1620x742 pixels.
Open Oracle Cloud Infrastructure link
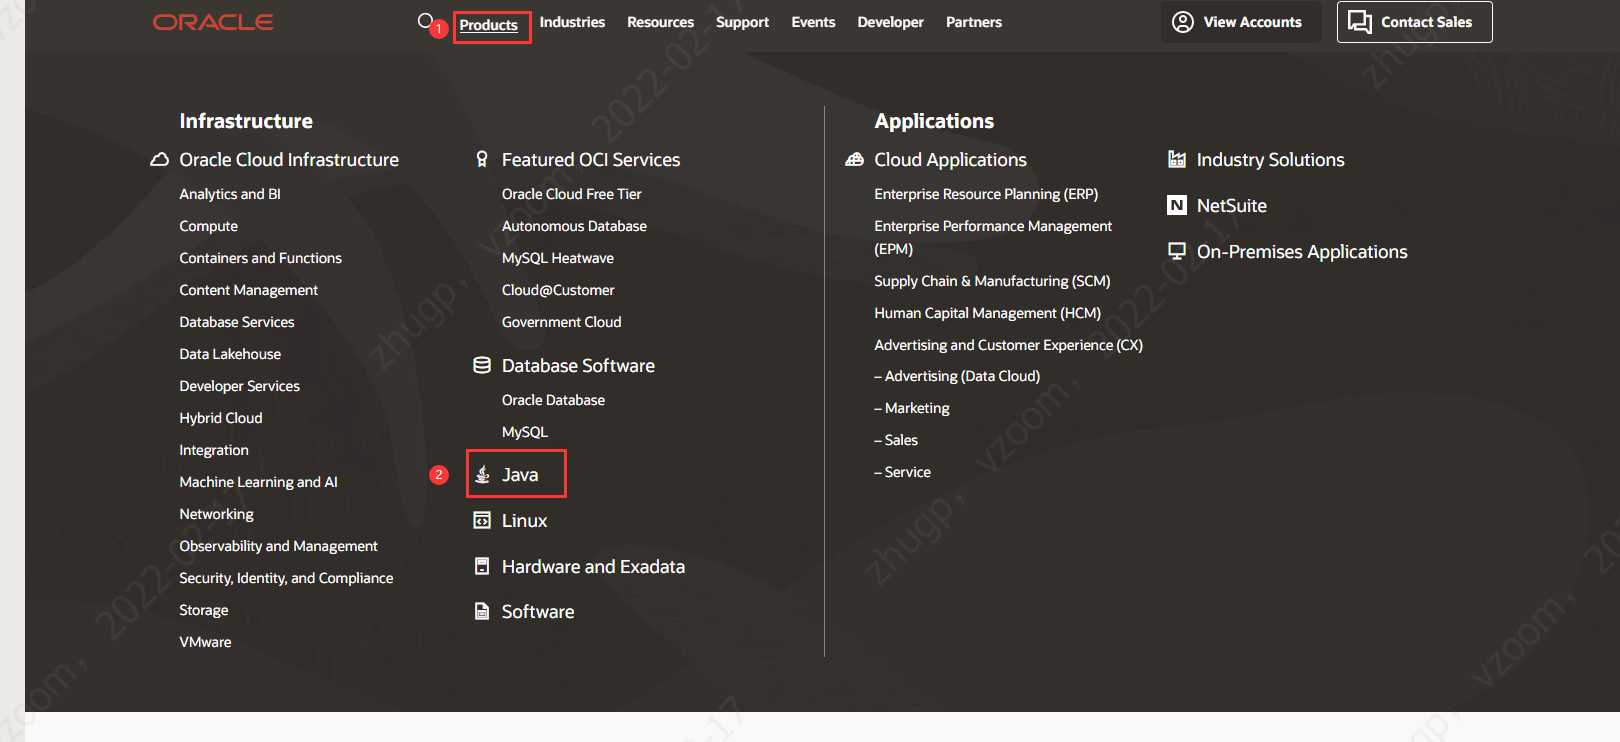pos(289,160)
